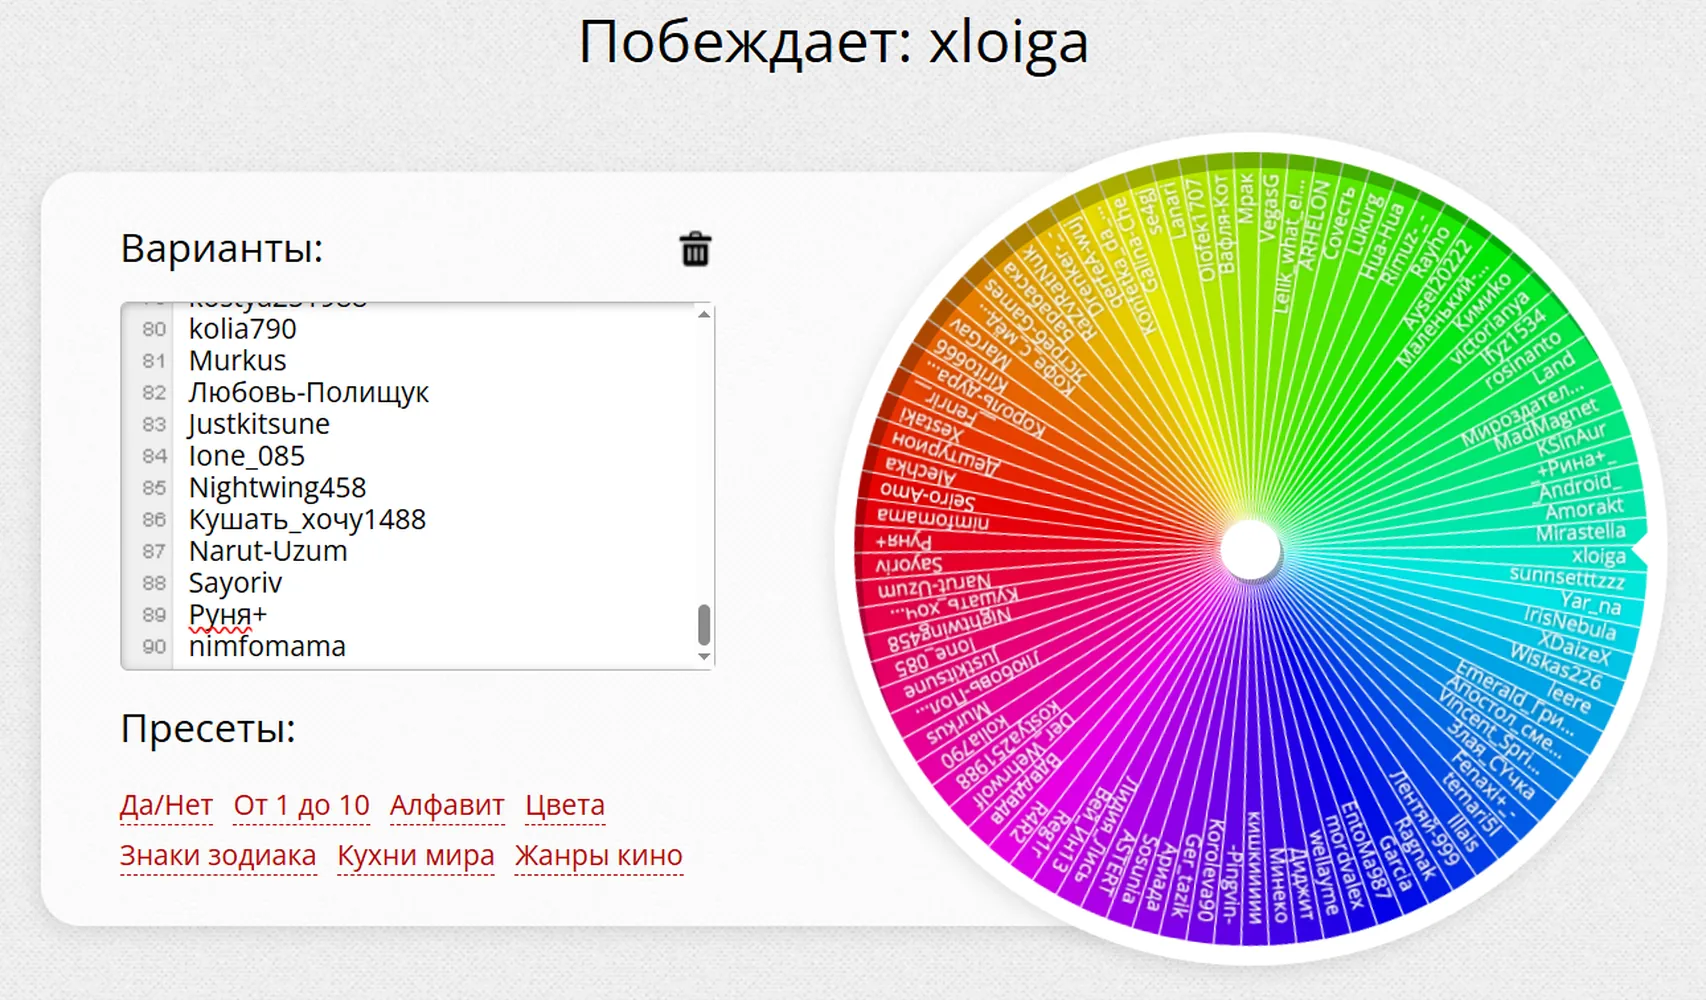Image resolution: width=1706 pixels, height=1000 pixels.
Task: Apply the Алфавит preset
Action: [447, 805]
